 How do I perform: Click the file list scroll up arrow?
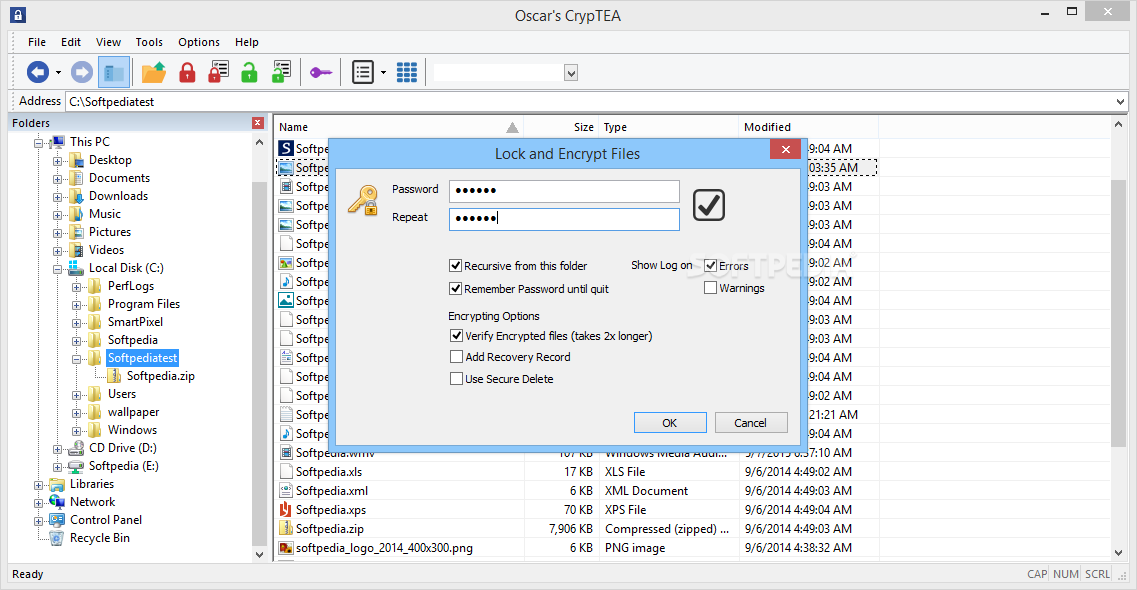pyautogui.click(x=1118, y=125)
